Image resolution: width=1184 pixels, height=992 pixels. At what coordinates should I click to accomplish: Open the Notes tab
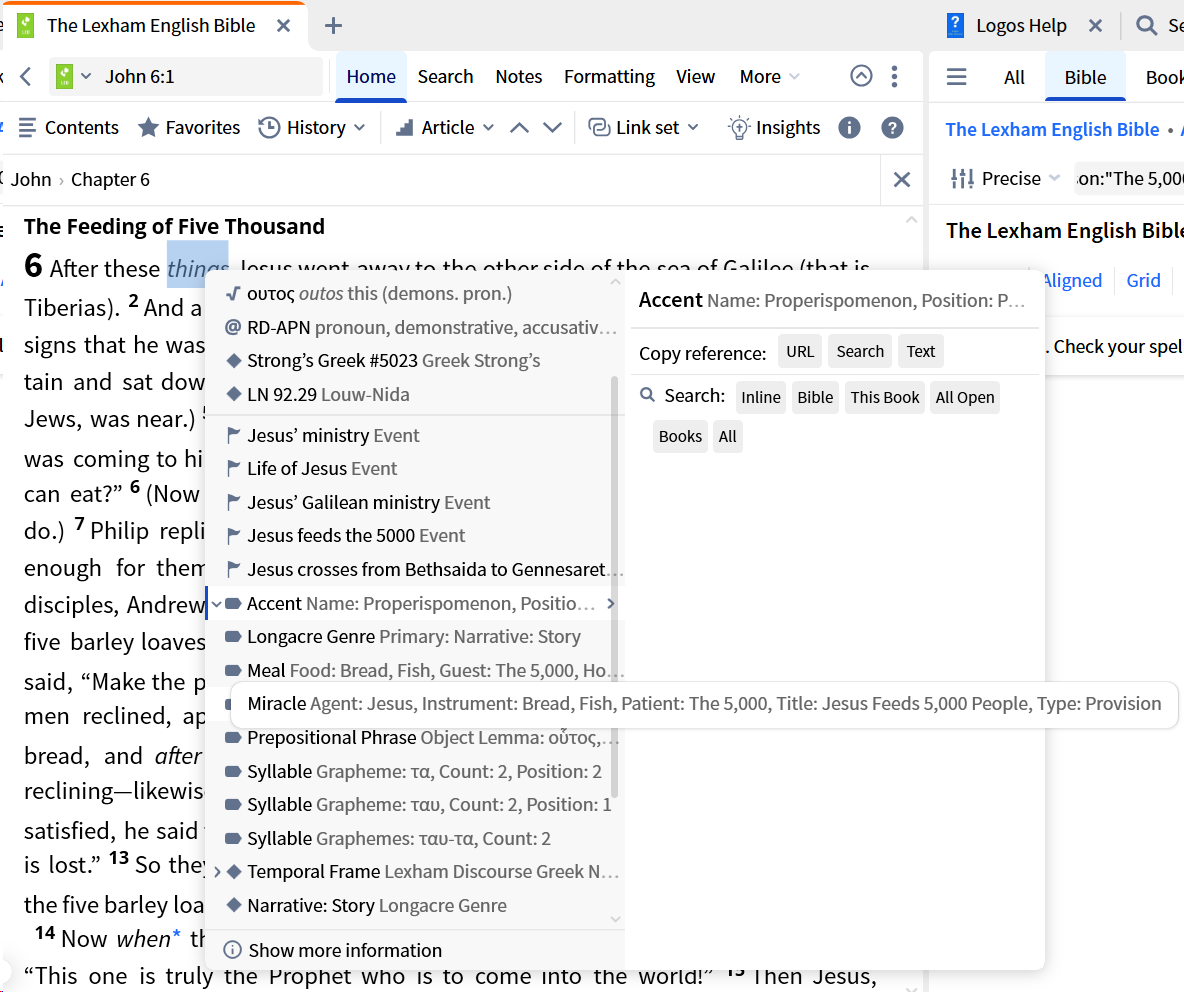tap(519, 76)
